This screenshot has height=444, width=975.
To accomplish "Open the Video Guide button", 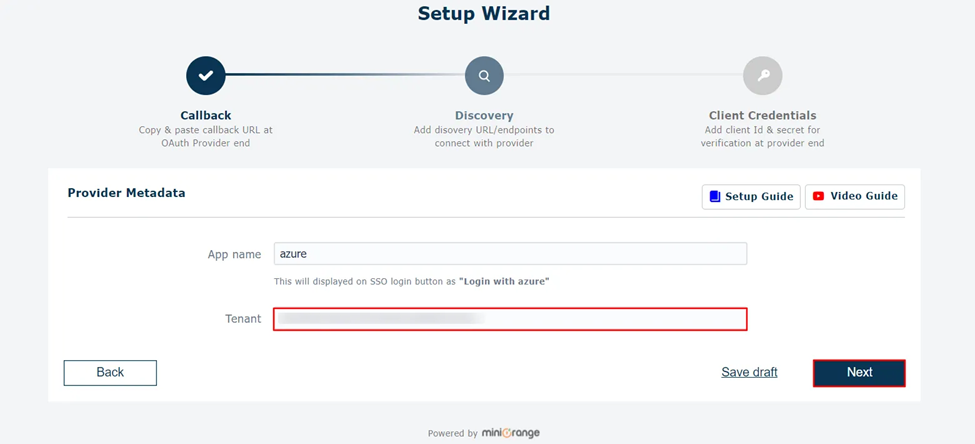I will 855,197.
